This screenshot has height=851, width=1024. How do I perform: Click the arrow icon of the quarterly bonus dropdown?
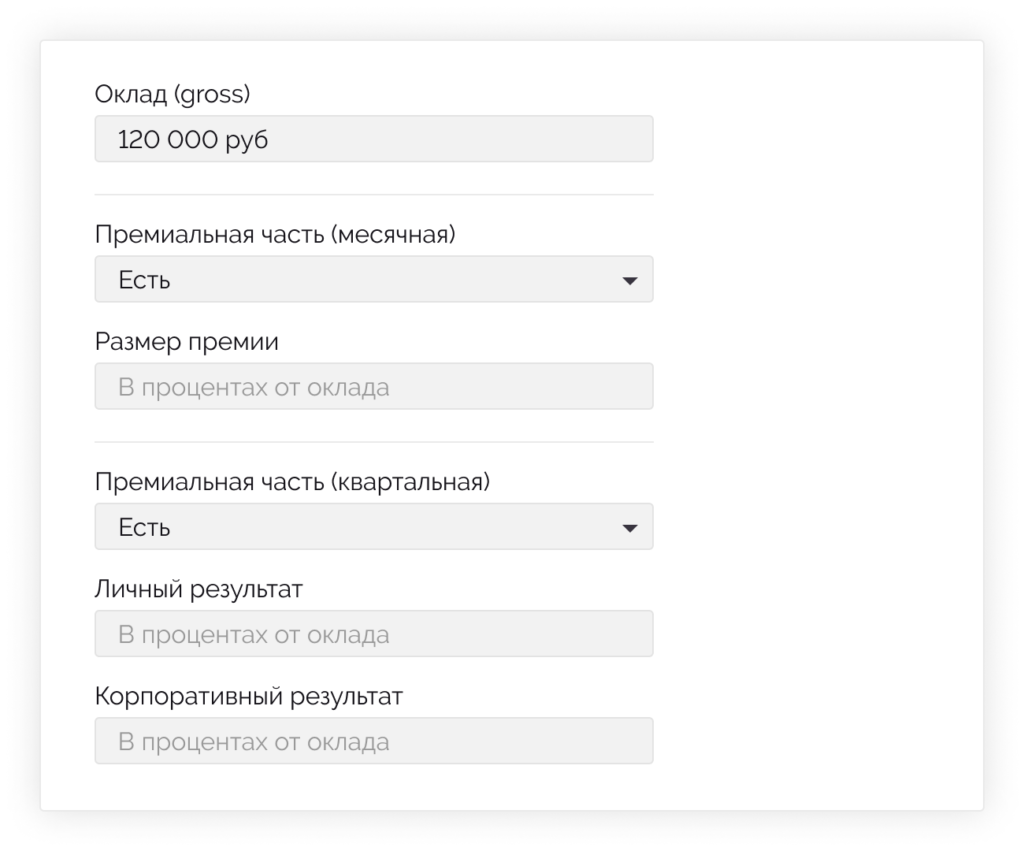point(629,528)
